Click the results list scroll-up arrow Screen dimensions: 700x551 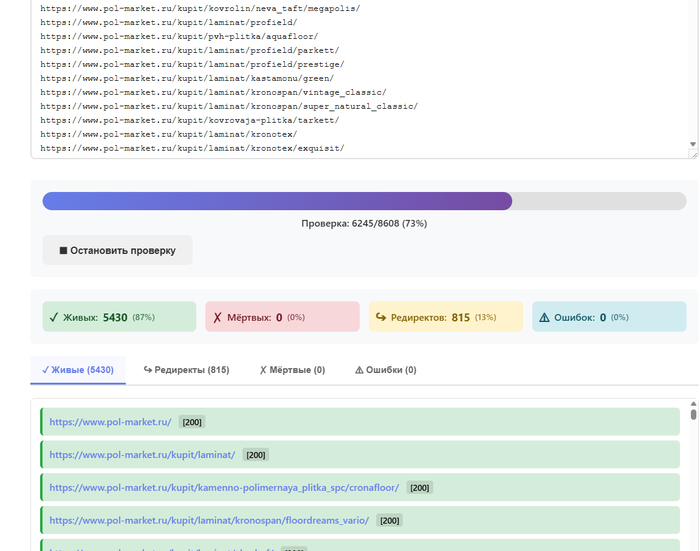[694, 405]
